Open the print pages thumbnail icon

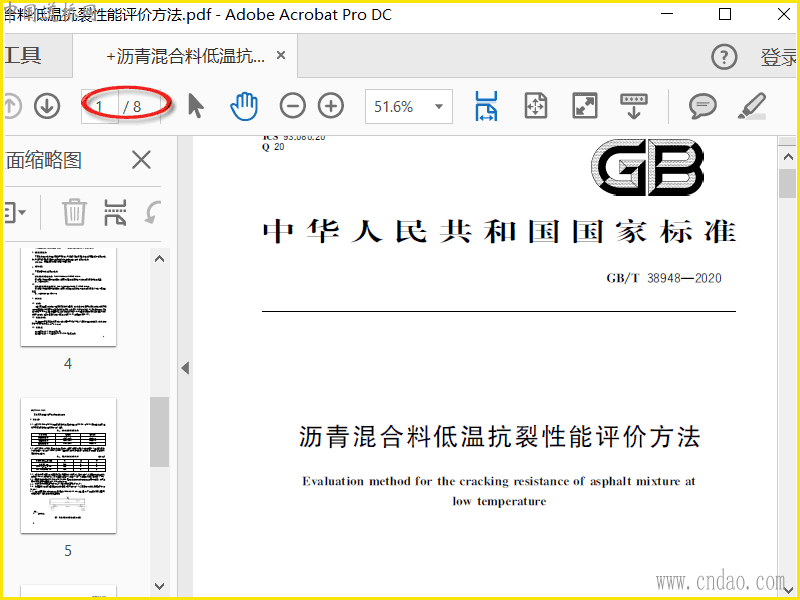tap(115, 212)
